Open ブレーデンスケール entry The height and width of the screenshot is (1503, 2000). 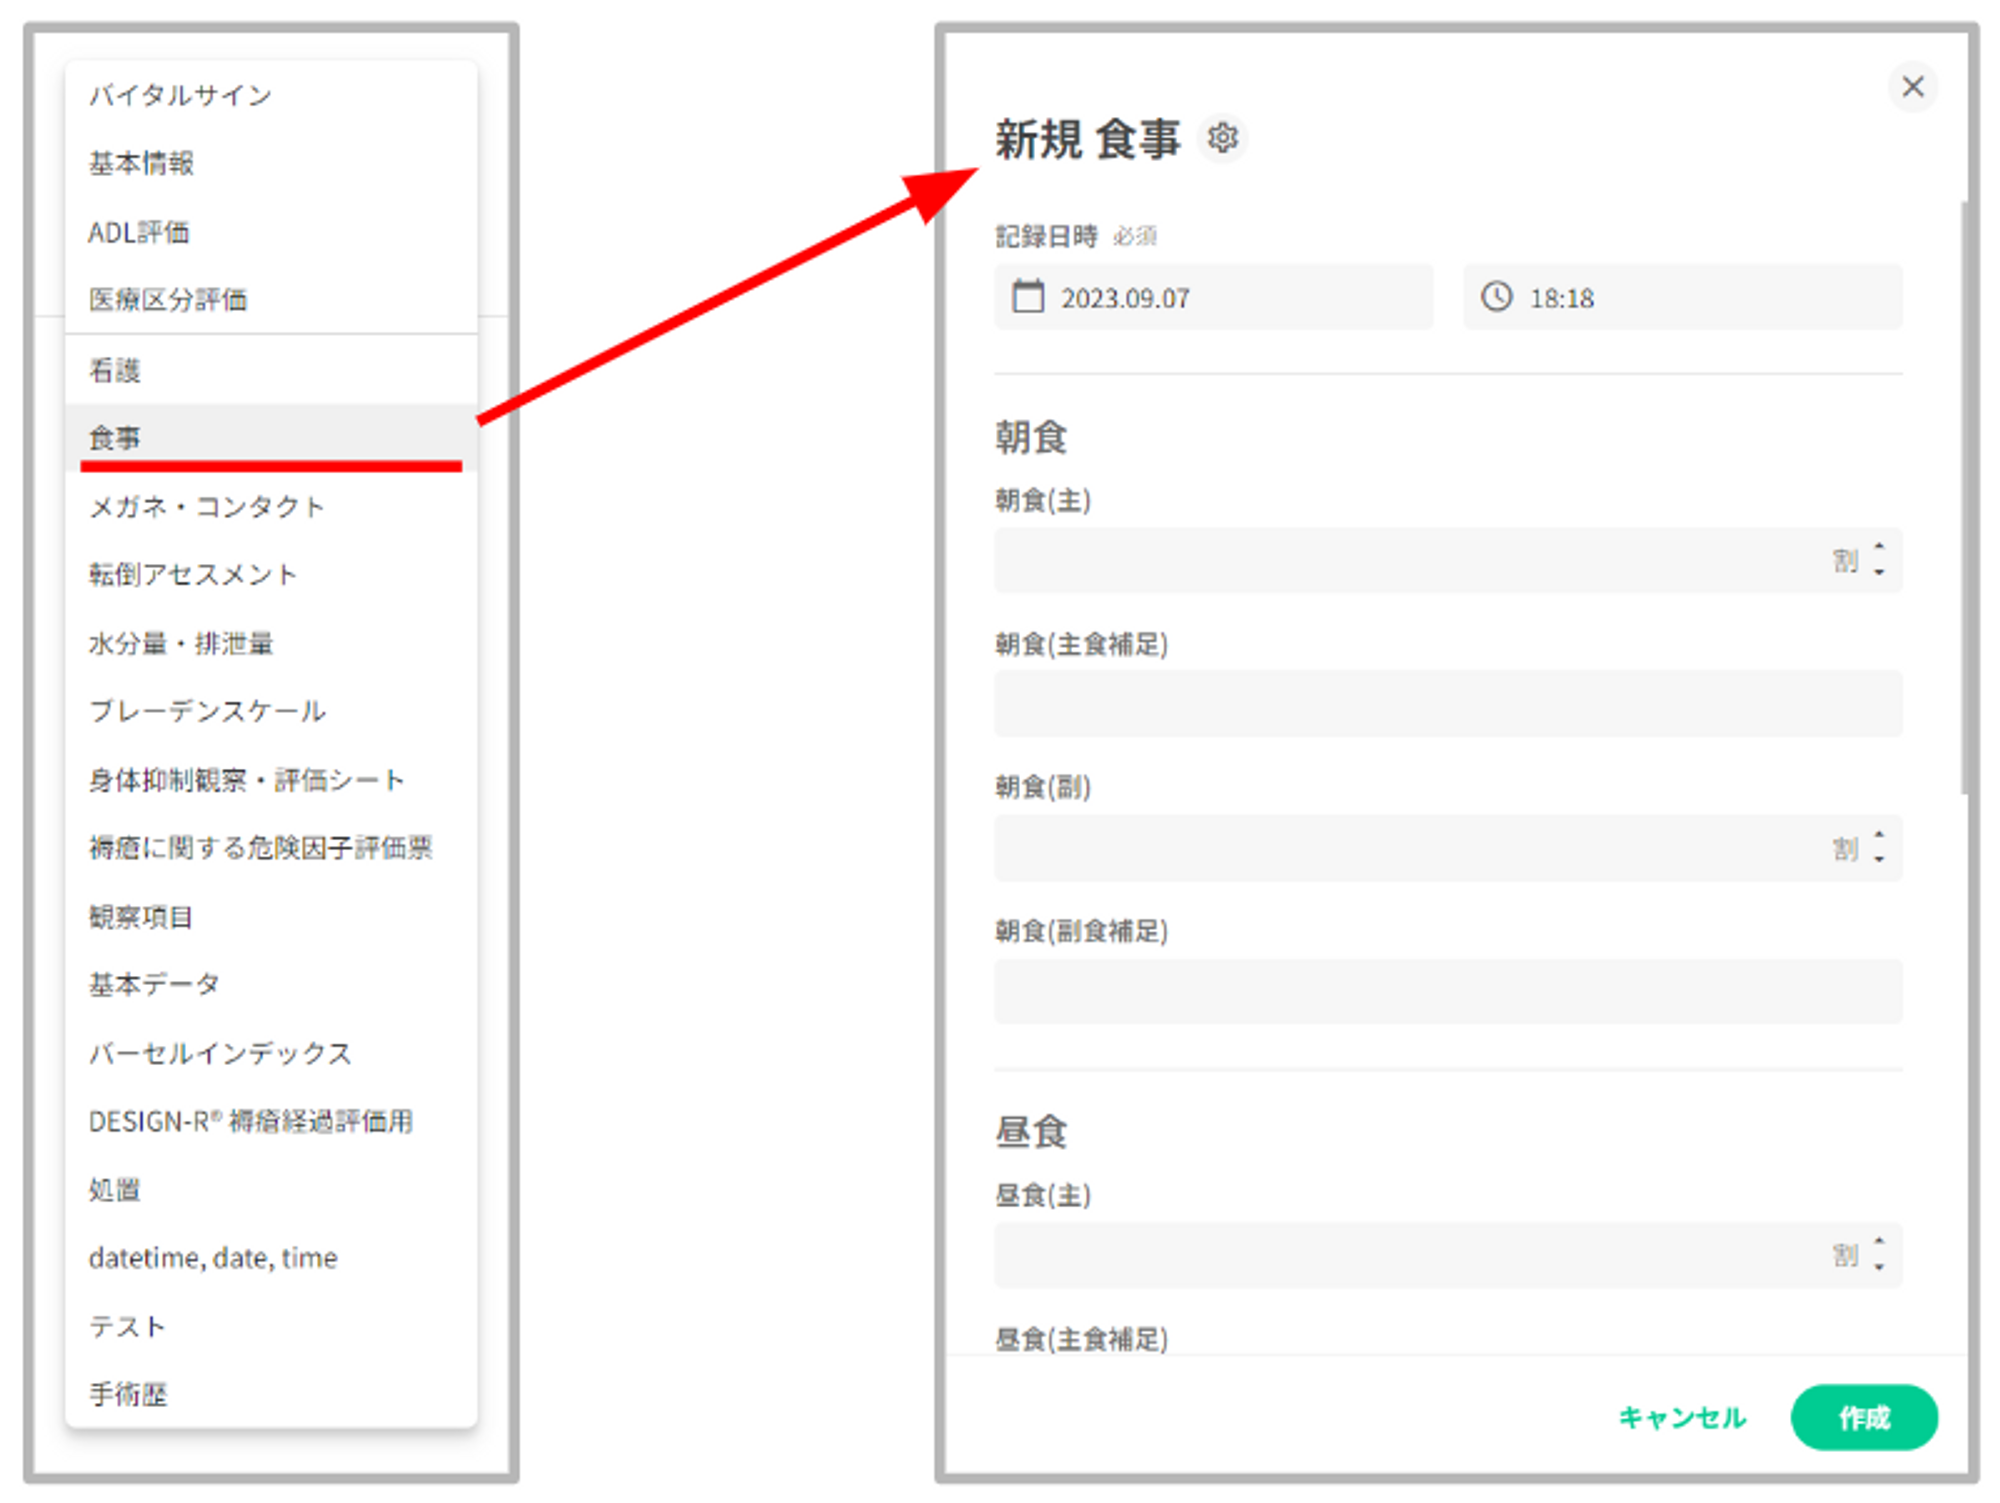[207, 711]
